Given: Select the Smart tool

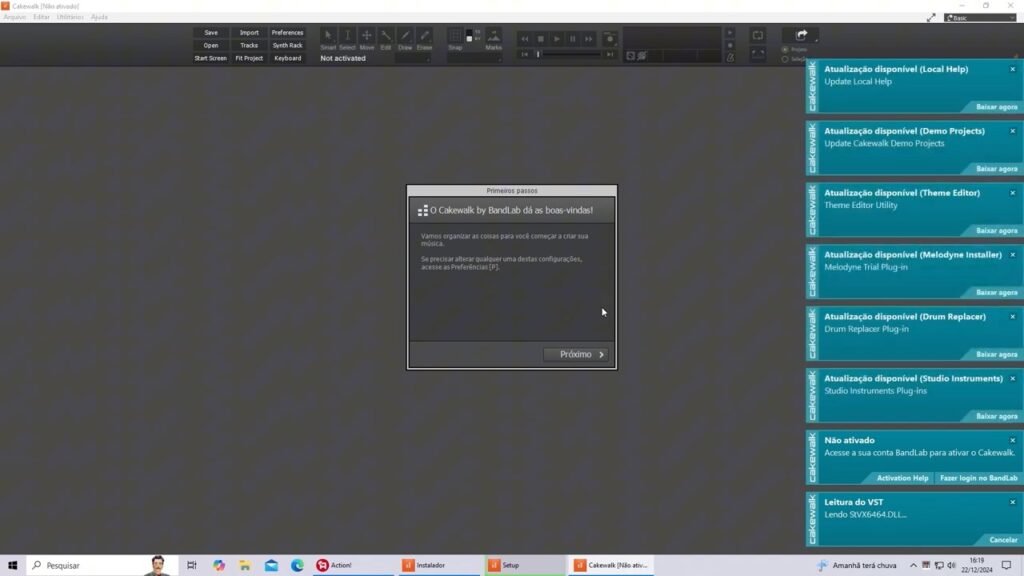Looking at the screenshot, I should click(328, 39).
